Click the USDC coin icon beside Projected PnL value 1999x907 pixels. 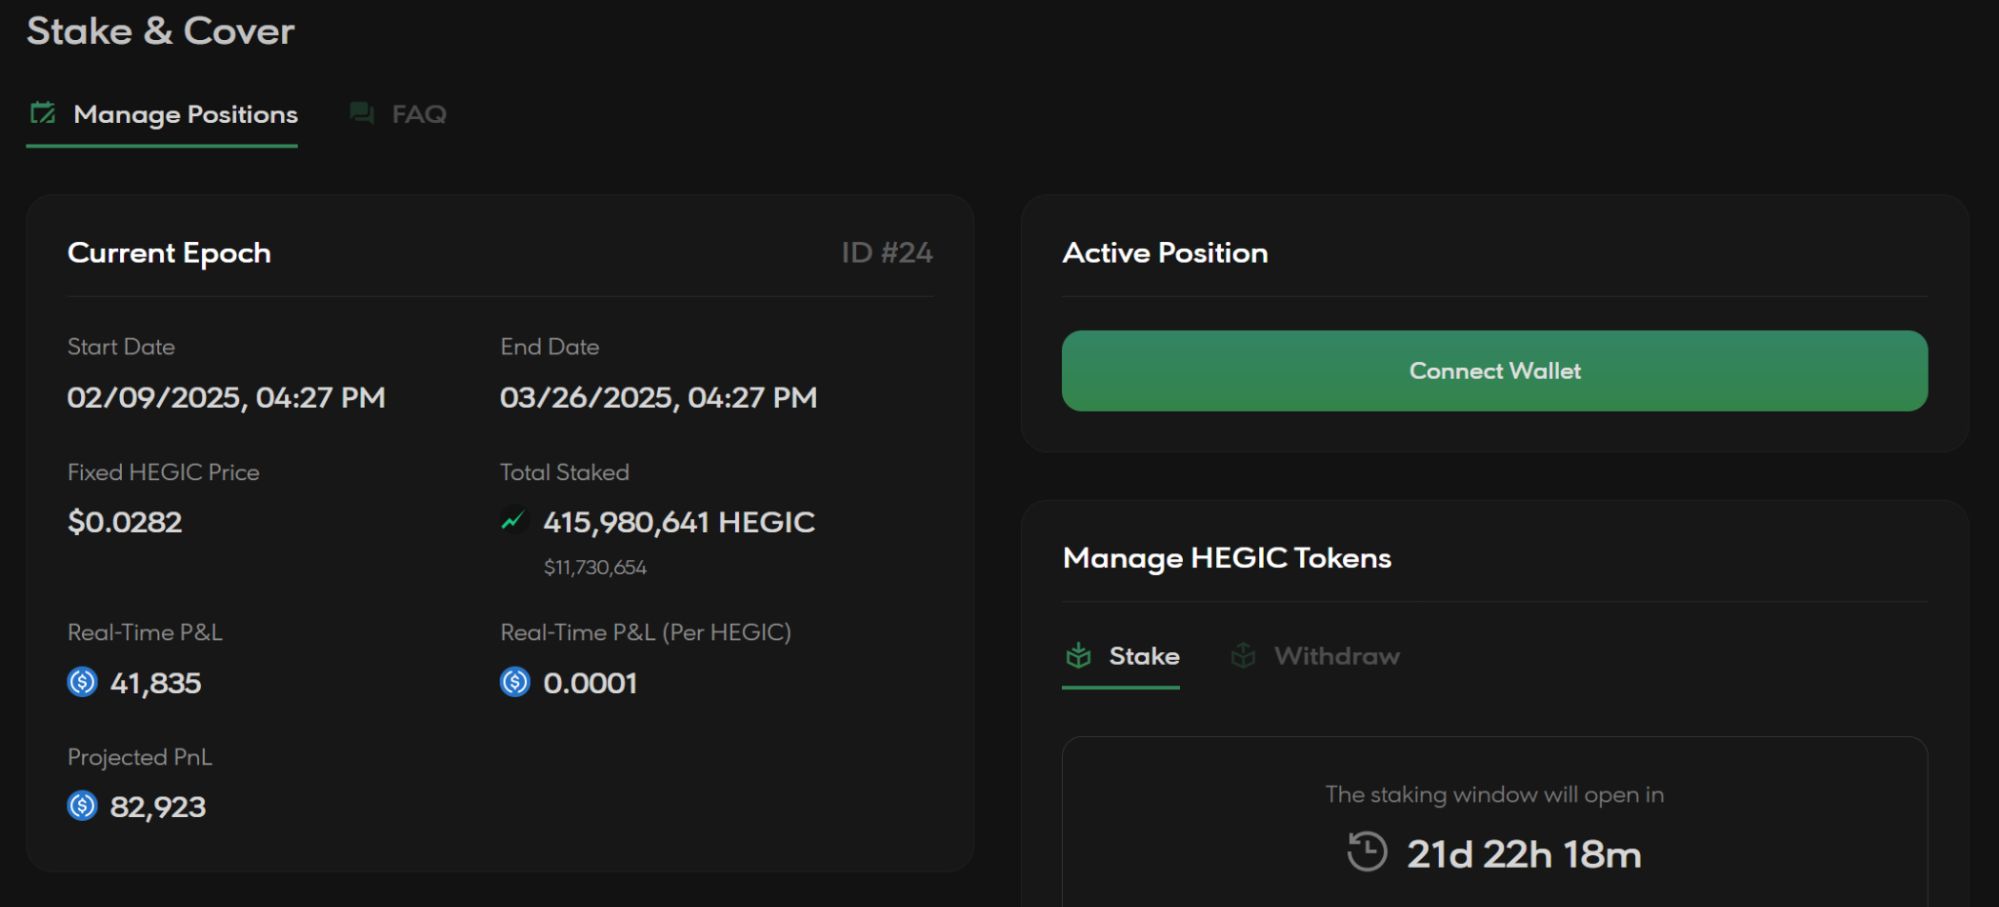[82, 806]
